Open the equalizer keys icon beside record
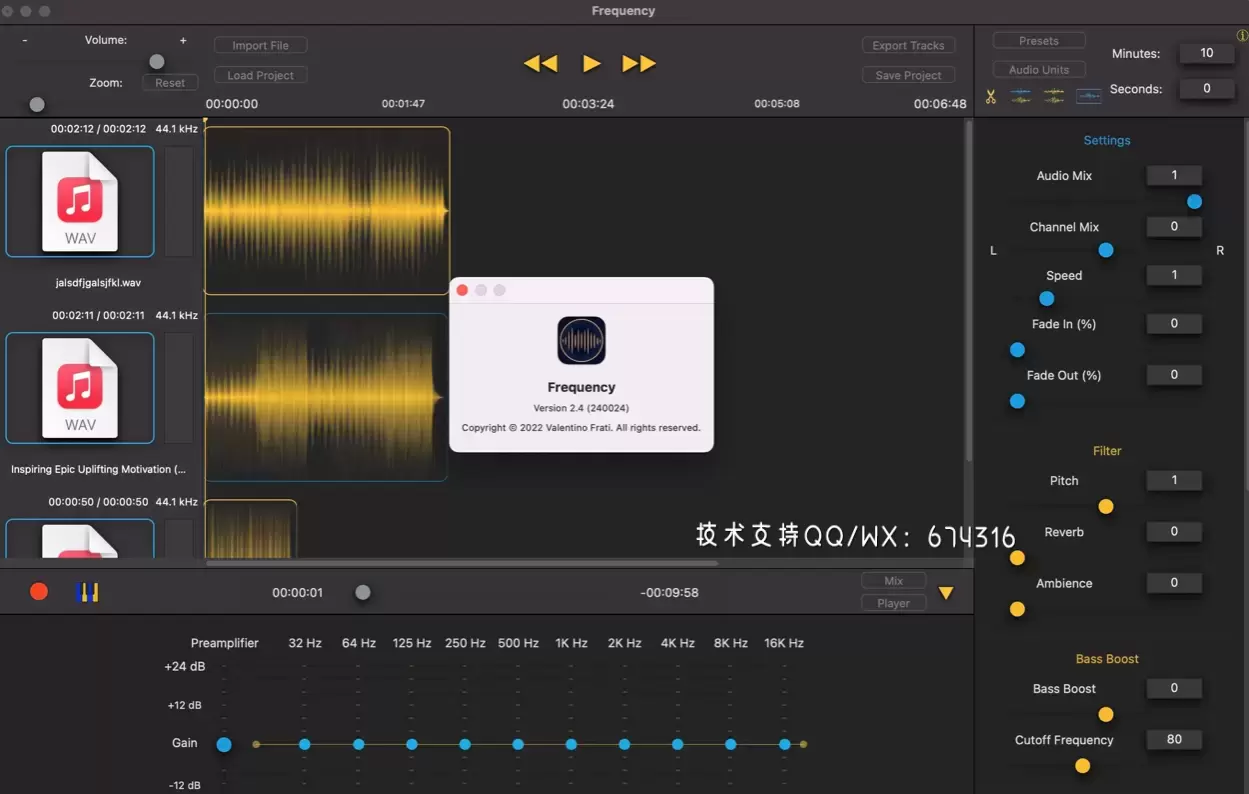This screenshot has height=794, width=1249. [x=88, y=591]
